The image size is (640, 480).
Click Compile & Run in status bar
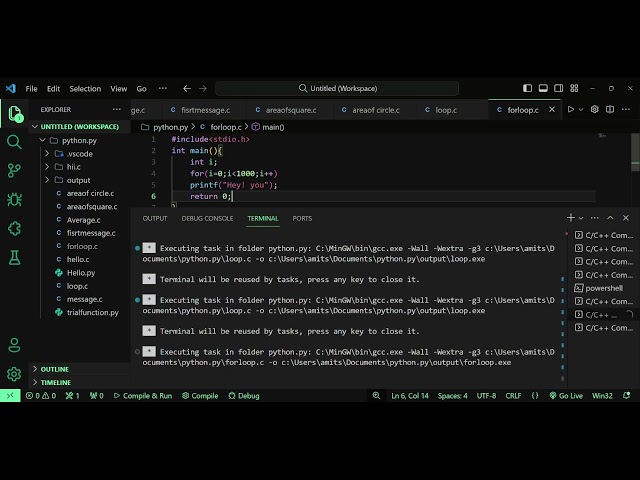[x=143, y=396]
